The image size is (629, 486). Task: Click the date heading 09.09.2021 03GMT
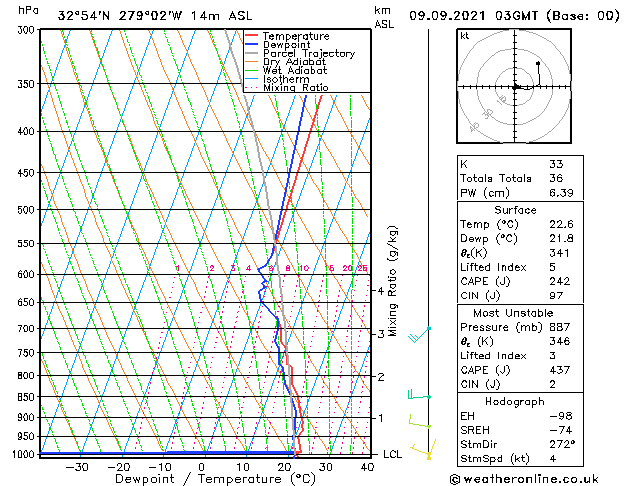(473, 16)
